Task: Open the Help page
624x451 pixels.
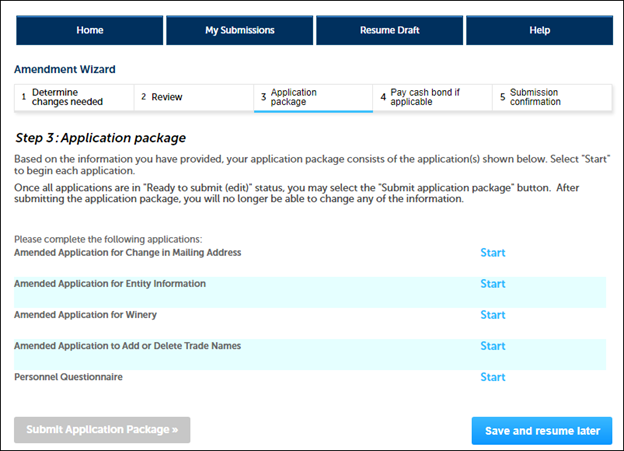Action: (x=539, y=30)
